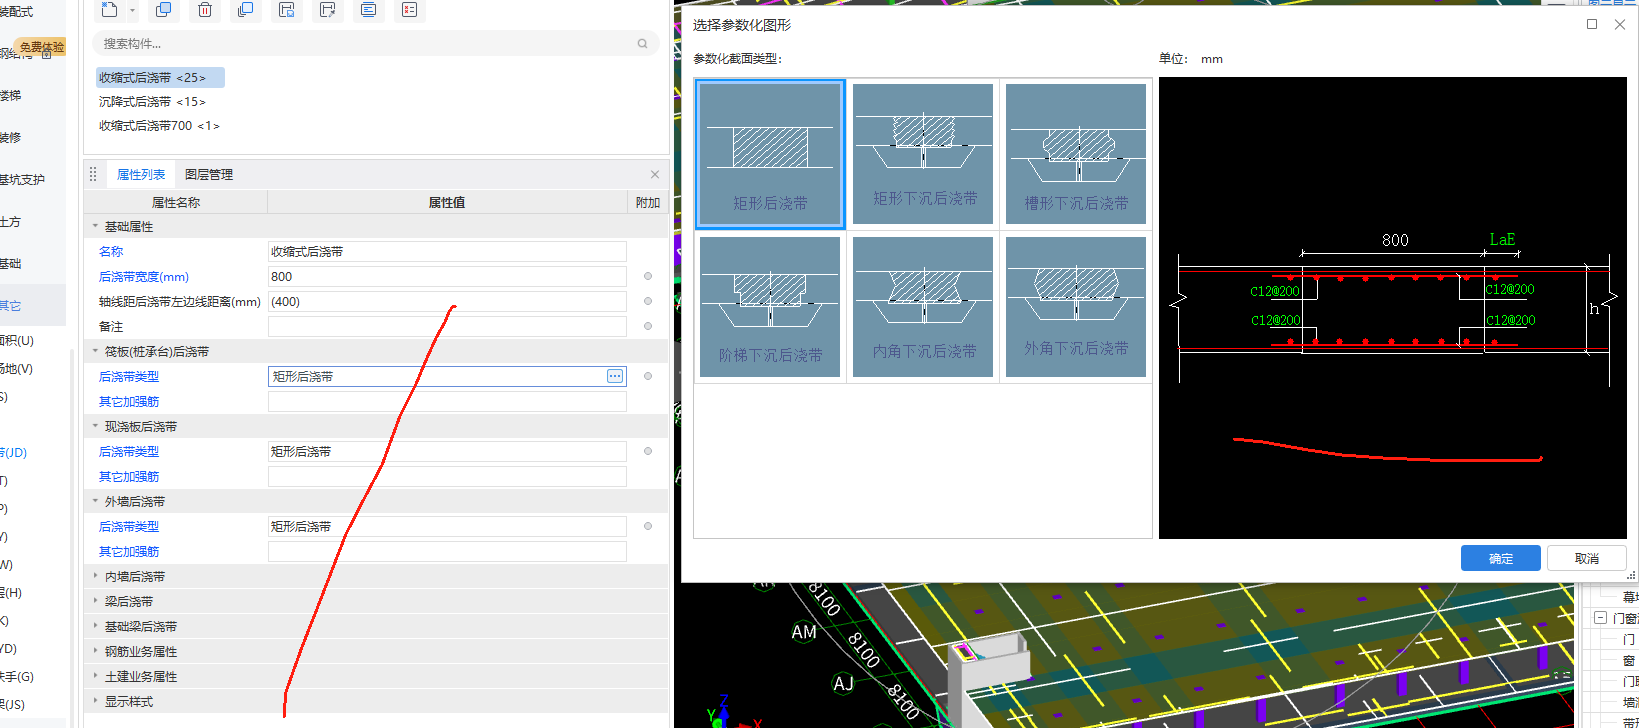Screen dimensions: 1639x728
Task: Expand the 钢筋业务属性 group
Action: coord(96,651)
